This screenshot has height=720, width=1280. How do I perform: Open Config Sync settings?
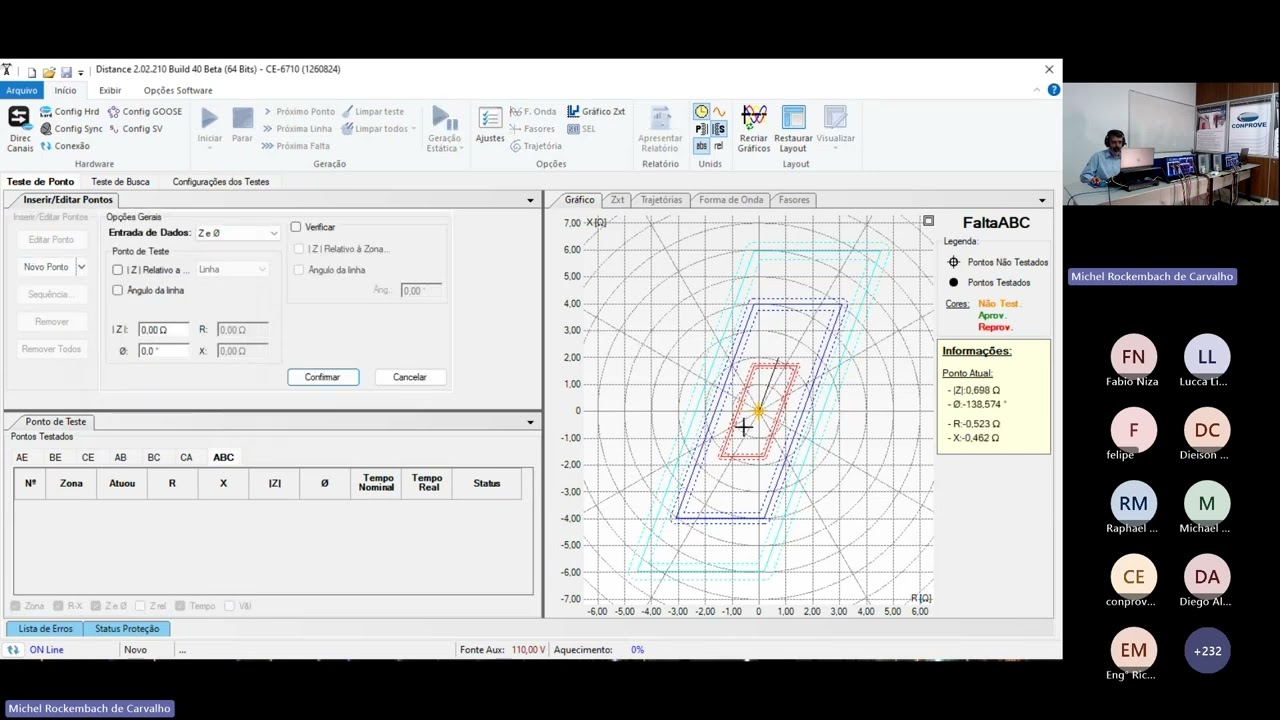coord(71,129)
